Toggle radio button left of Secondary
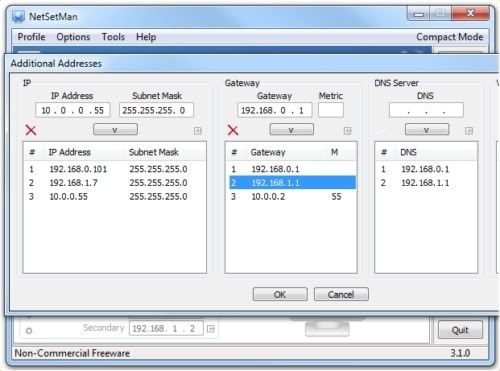 [x=29, y=331]
